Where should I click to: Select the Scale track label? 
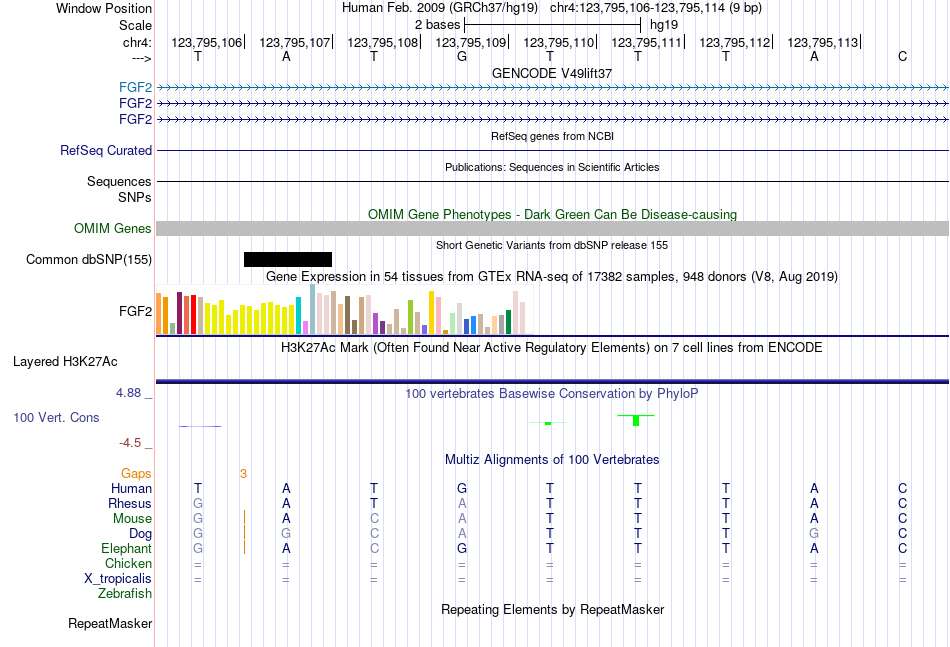[135, 25]
